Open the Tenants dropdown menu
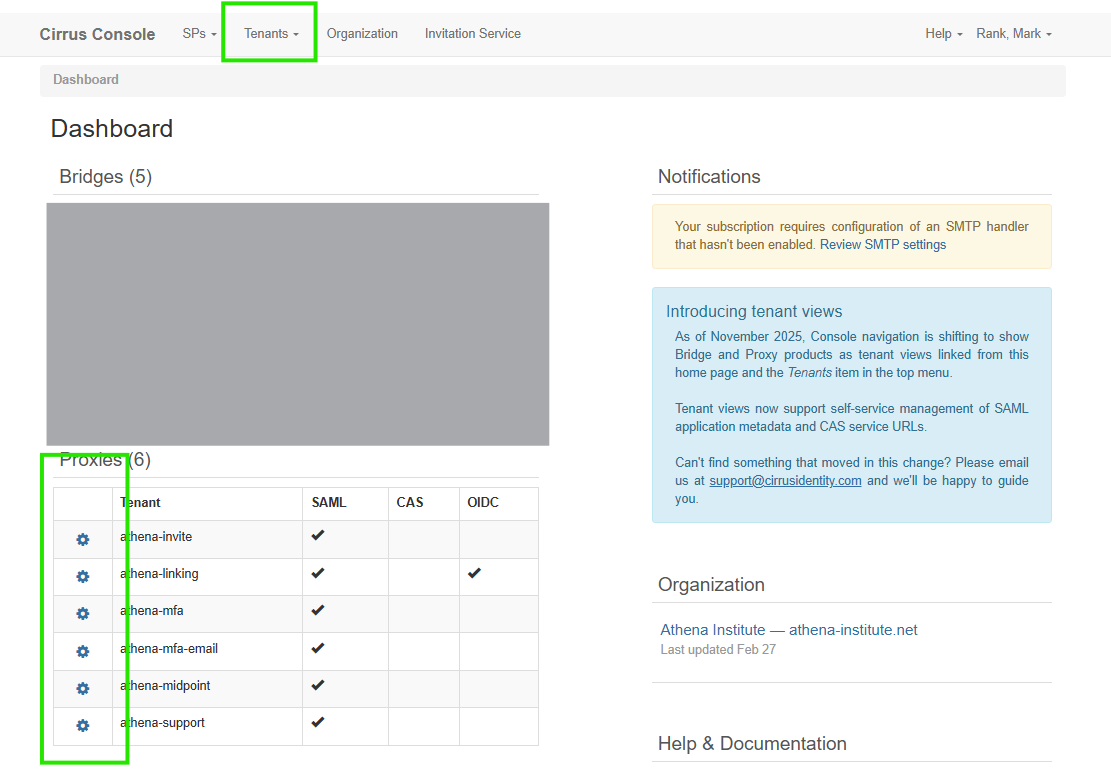1111x770 pixels. click(271, 34)
